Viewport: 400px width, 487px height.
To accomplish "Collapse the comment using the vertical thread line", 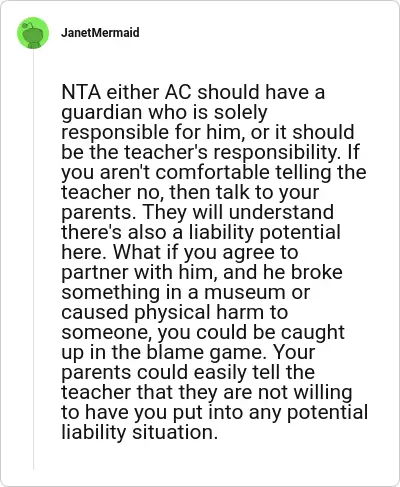I will pos(33,260).
